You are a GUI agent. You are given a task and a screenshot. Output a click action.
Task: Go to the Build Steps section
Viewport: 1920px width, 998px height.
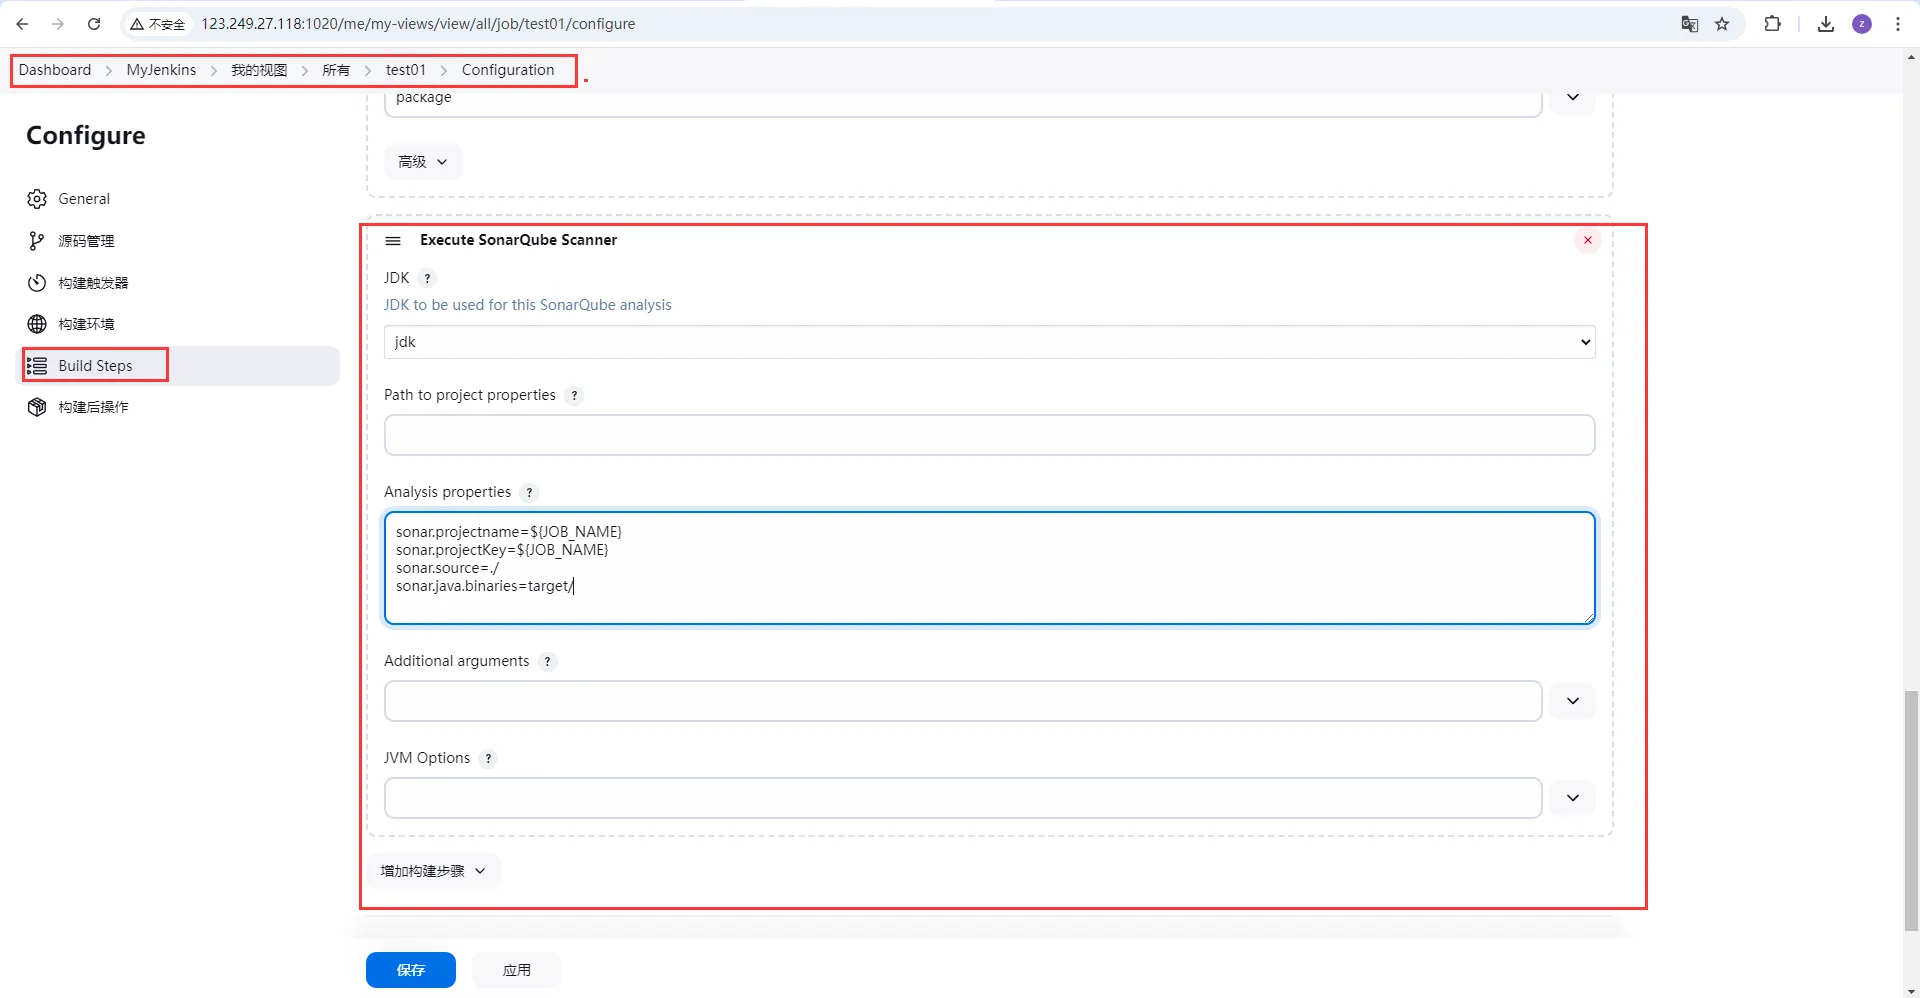95,366
